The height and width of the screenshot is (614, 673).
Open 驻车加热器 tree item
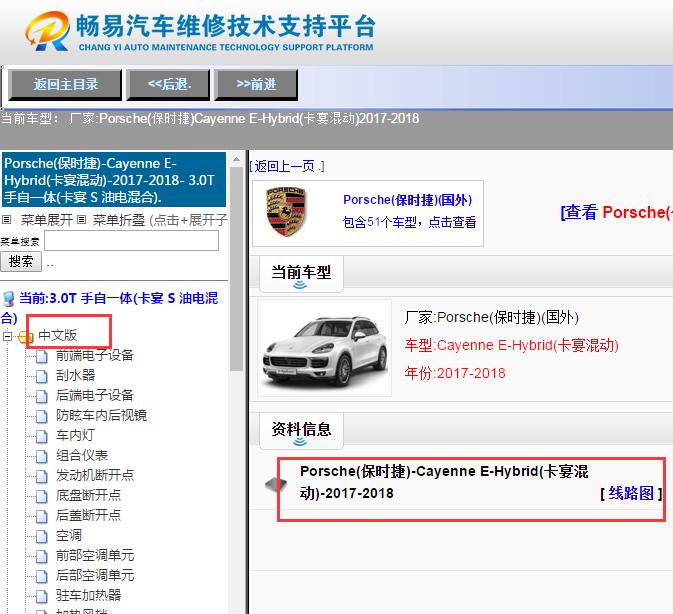(88, 596)
